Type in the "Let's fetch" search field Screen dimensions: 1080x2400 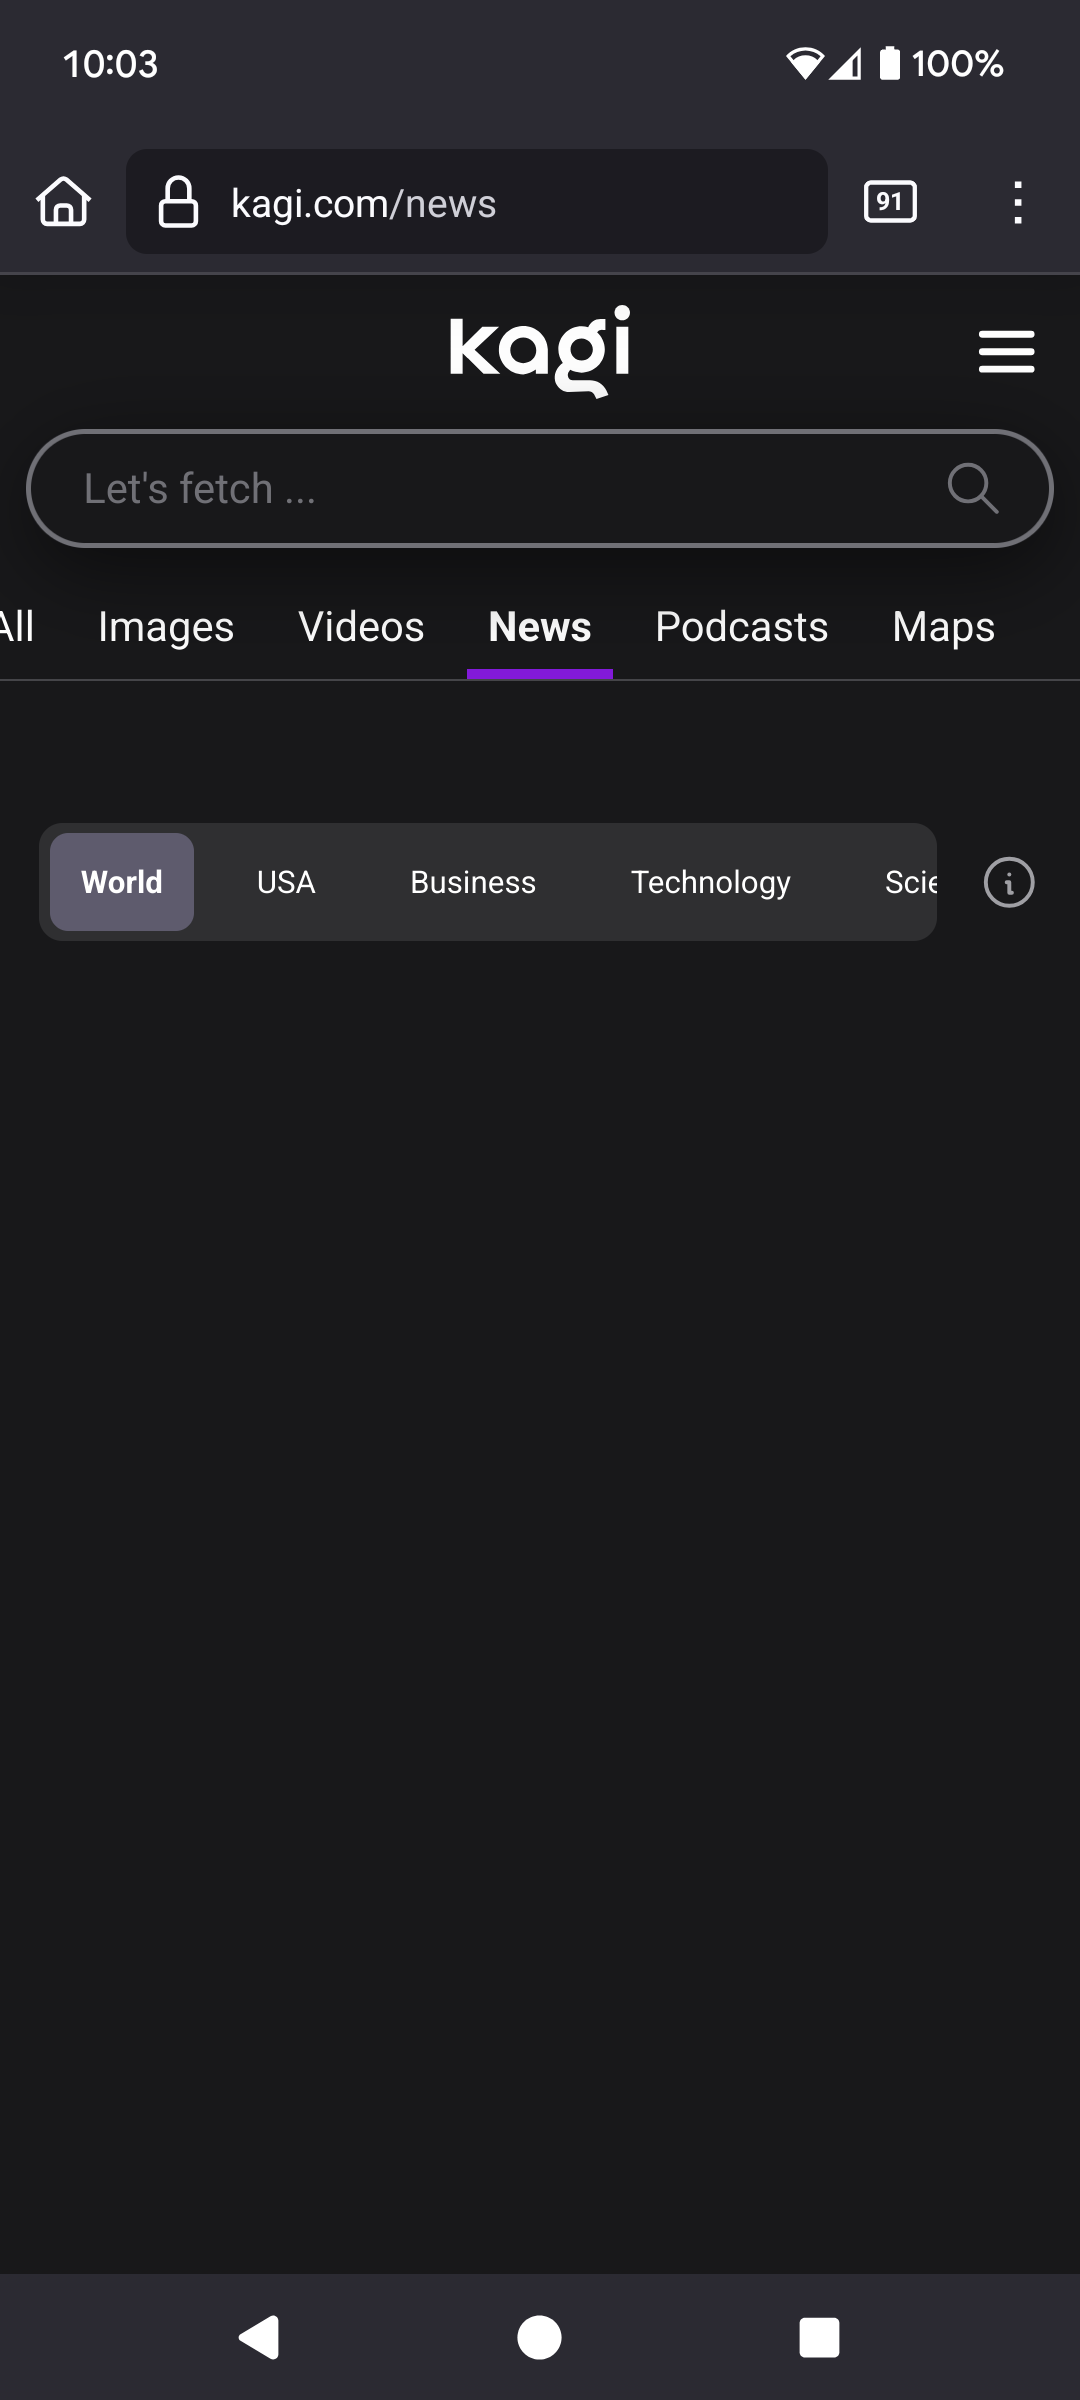[480, 488]
